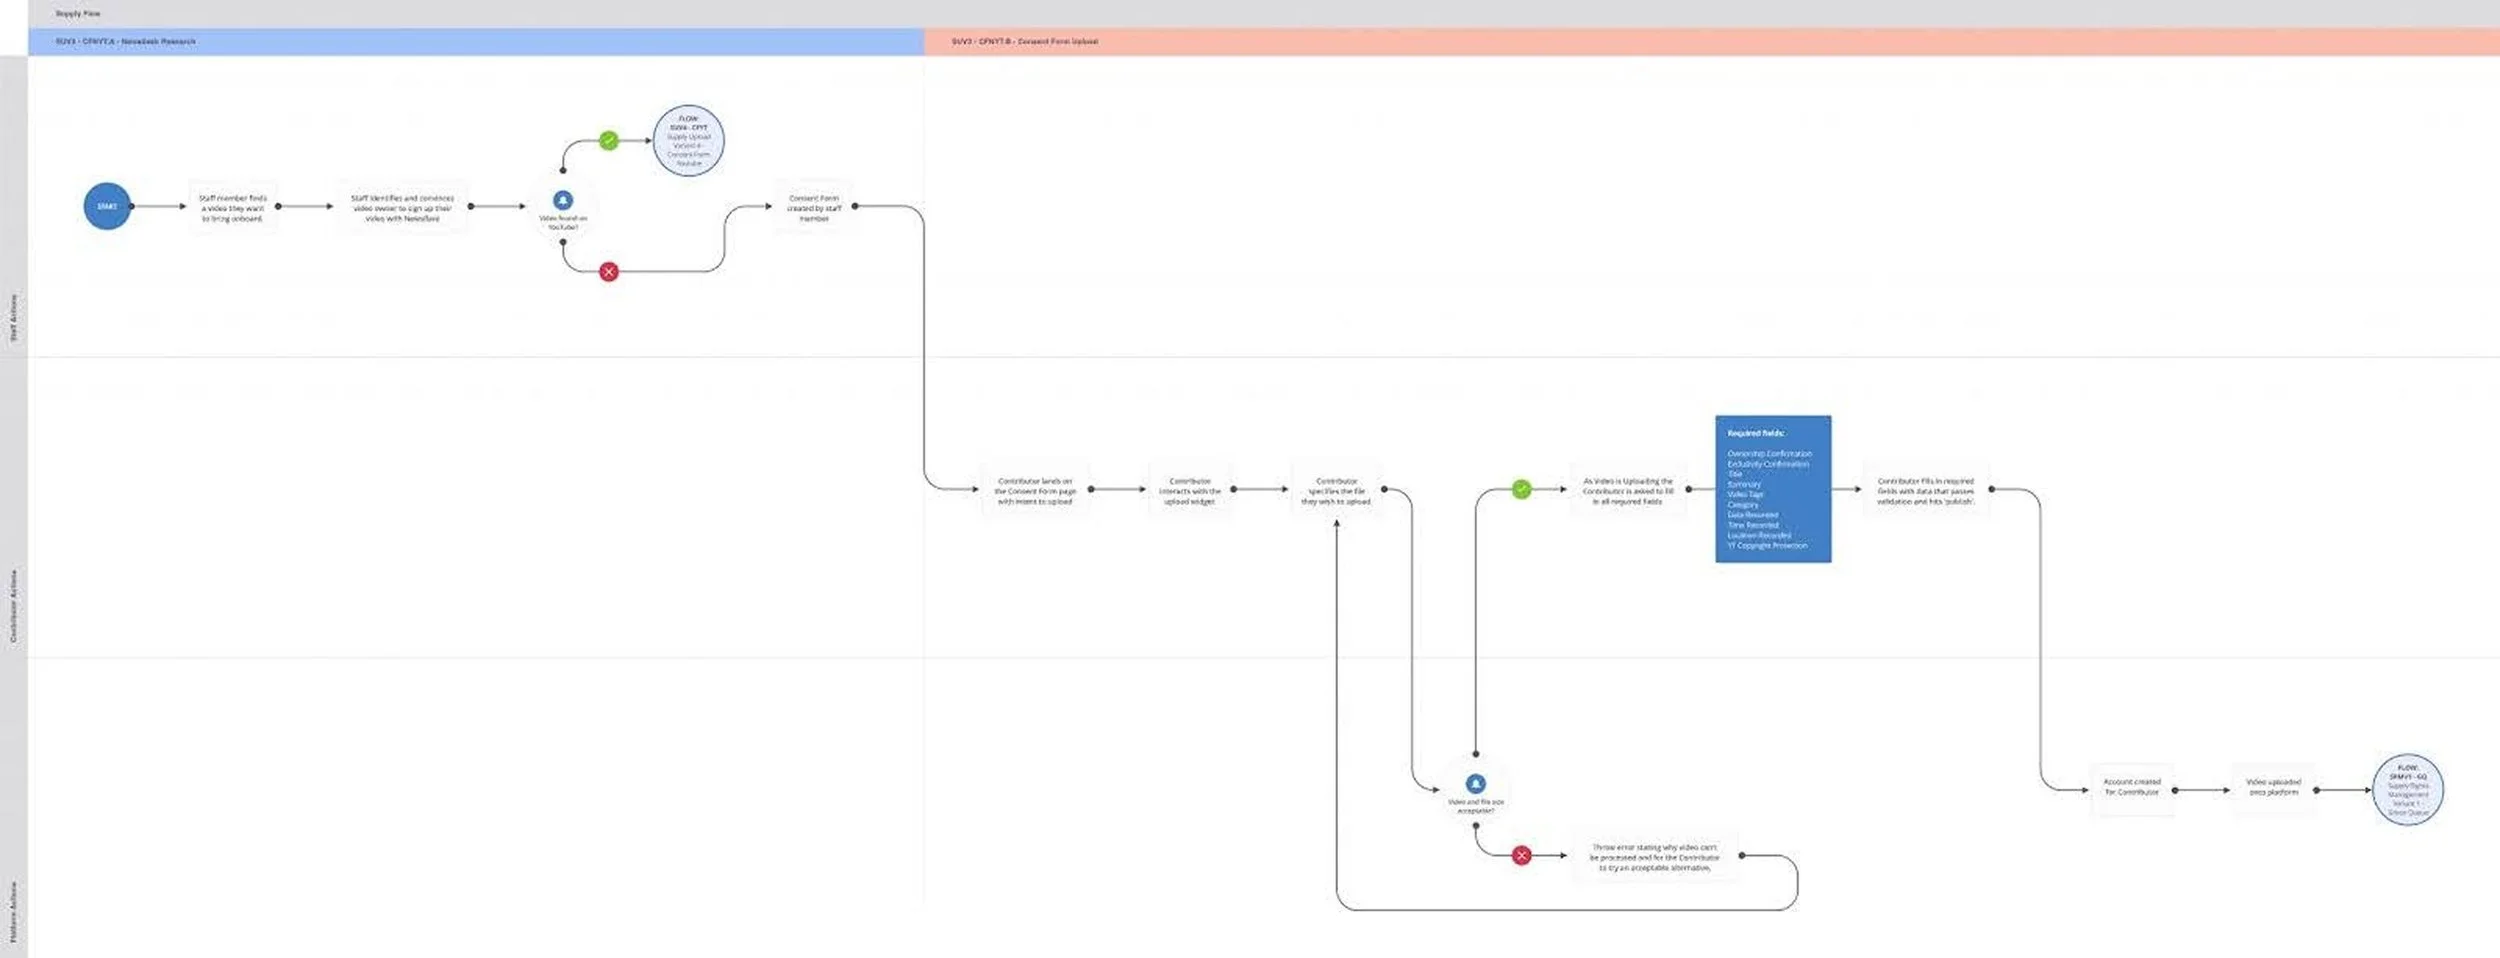This screenshot has height=958, width=2500.
Task: Click the person icon in "Video and file size acceptable?" decision
Action: [1474, 782]
